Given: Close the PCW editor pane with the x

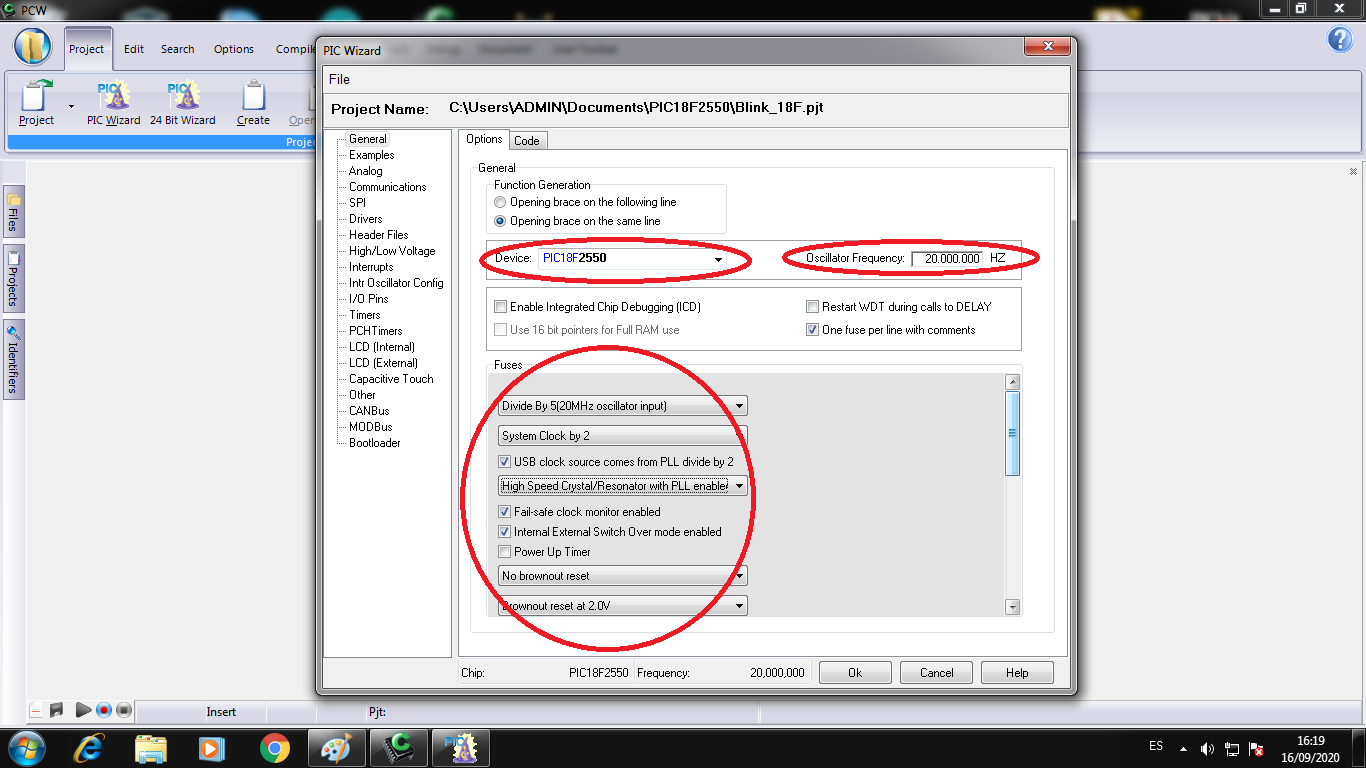Looking at the screenshot, I should coord(1353,171).
